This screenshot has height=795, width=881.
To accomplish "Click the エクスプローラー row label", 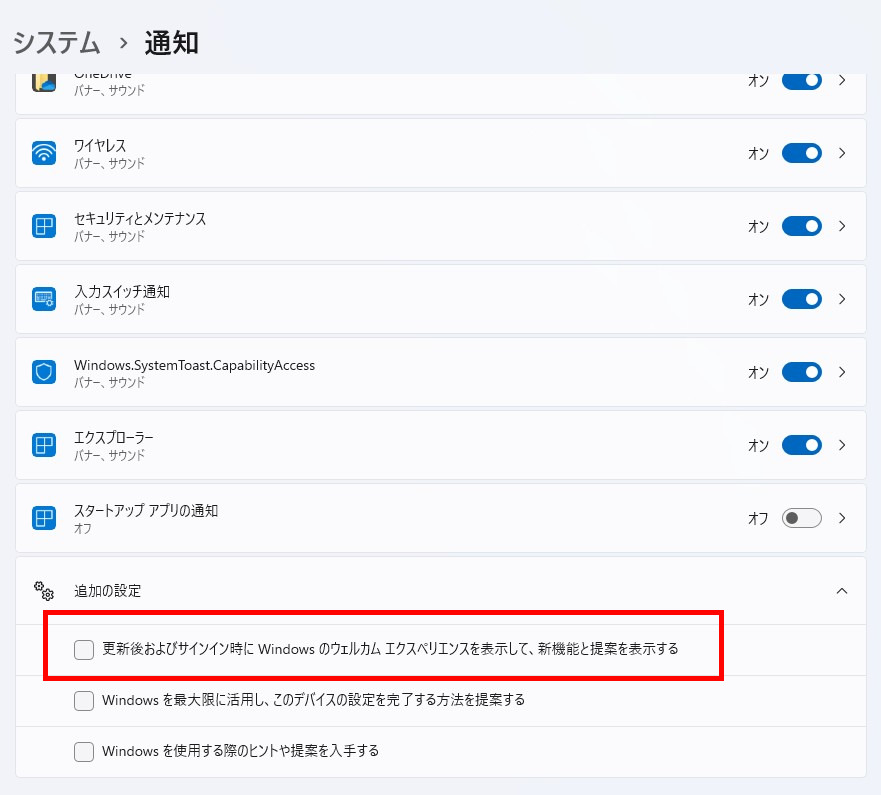I will pyautogui.click(x=113, y=438).
